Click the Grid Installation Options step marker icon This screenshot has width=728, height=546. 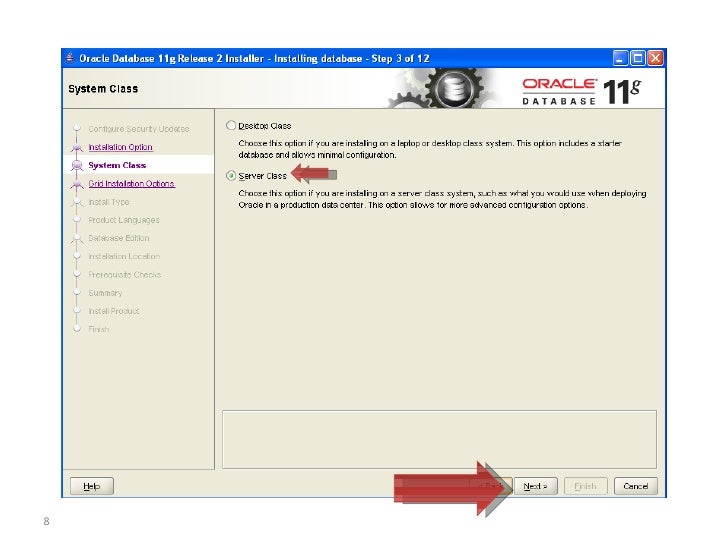(77, 184)
